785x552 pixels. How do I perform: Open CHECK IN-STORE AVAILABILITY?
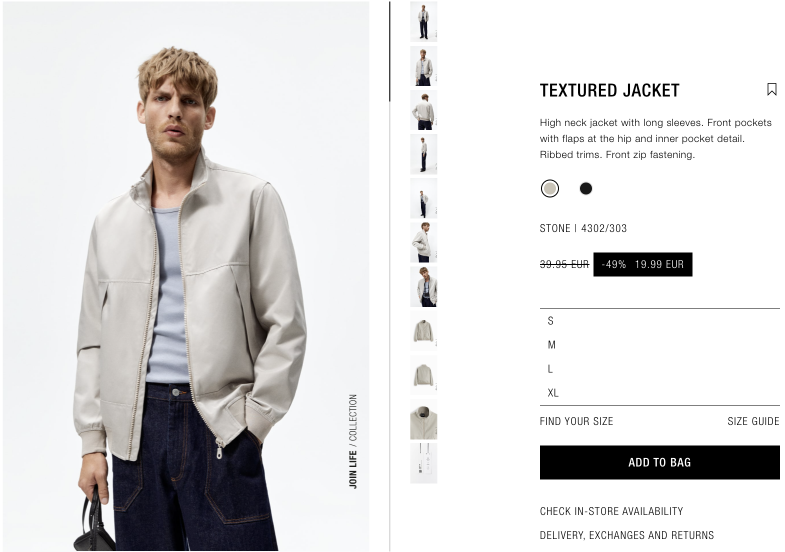click(x=611, y=511)
